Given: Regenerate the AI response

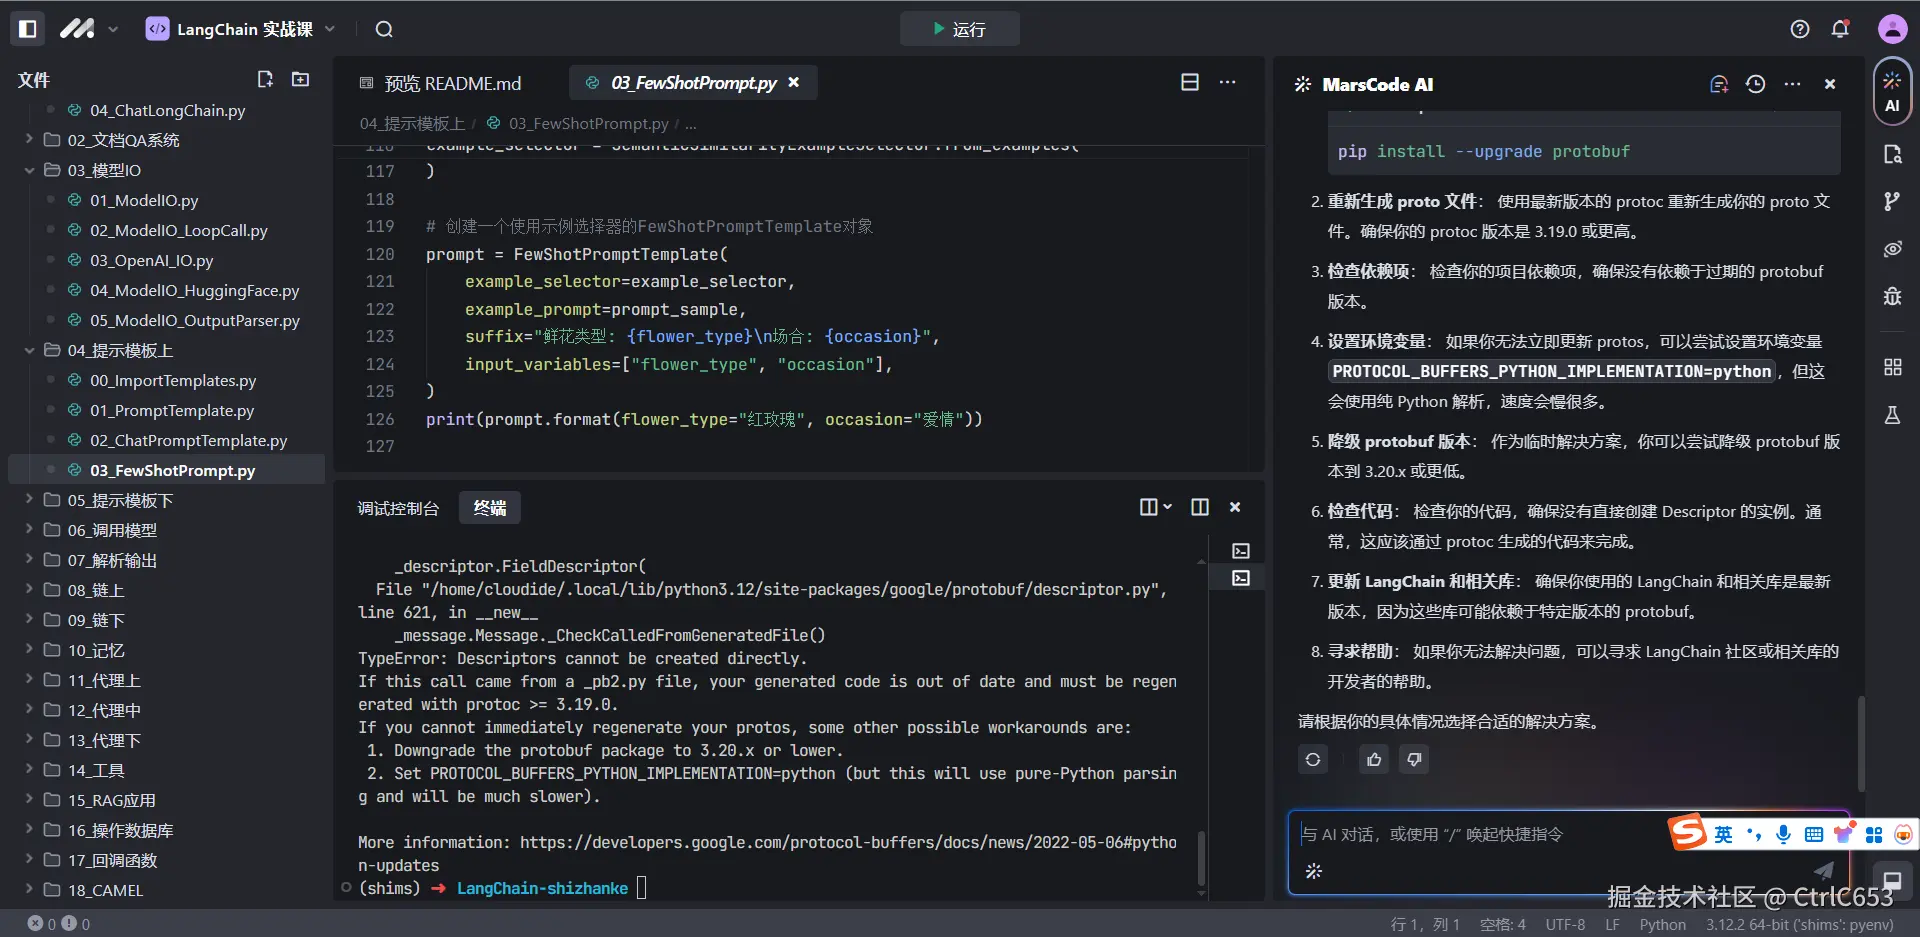Looking at the screenshot, I should [1313, 760].
